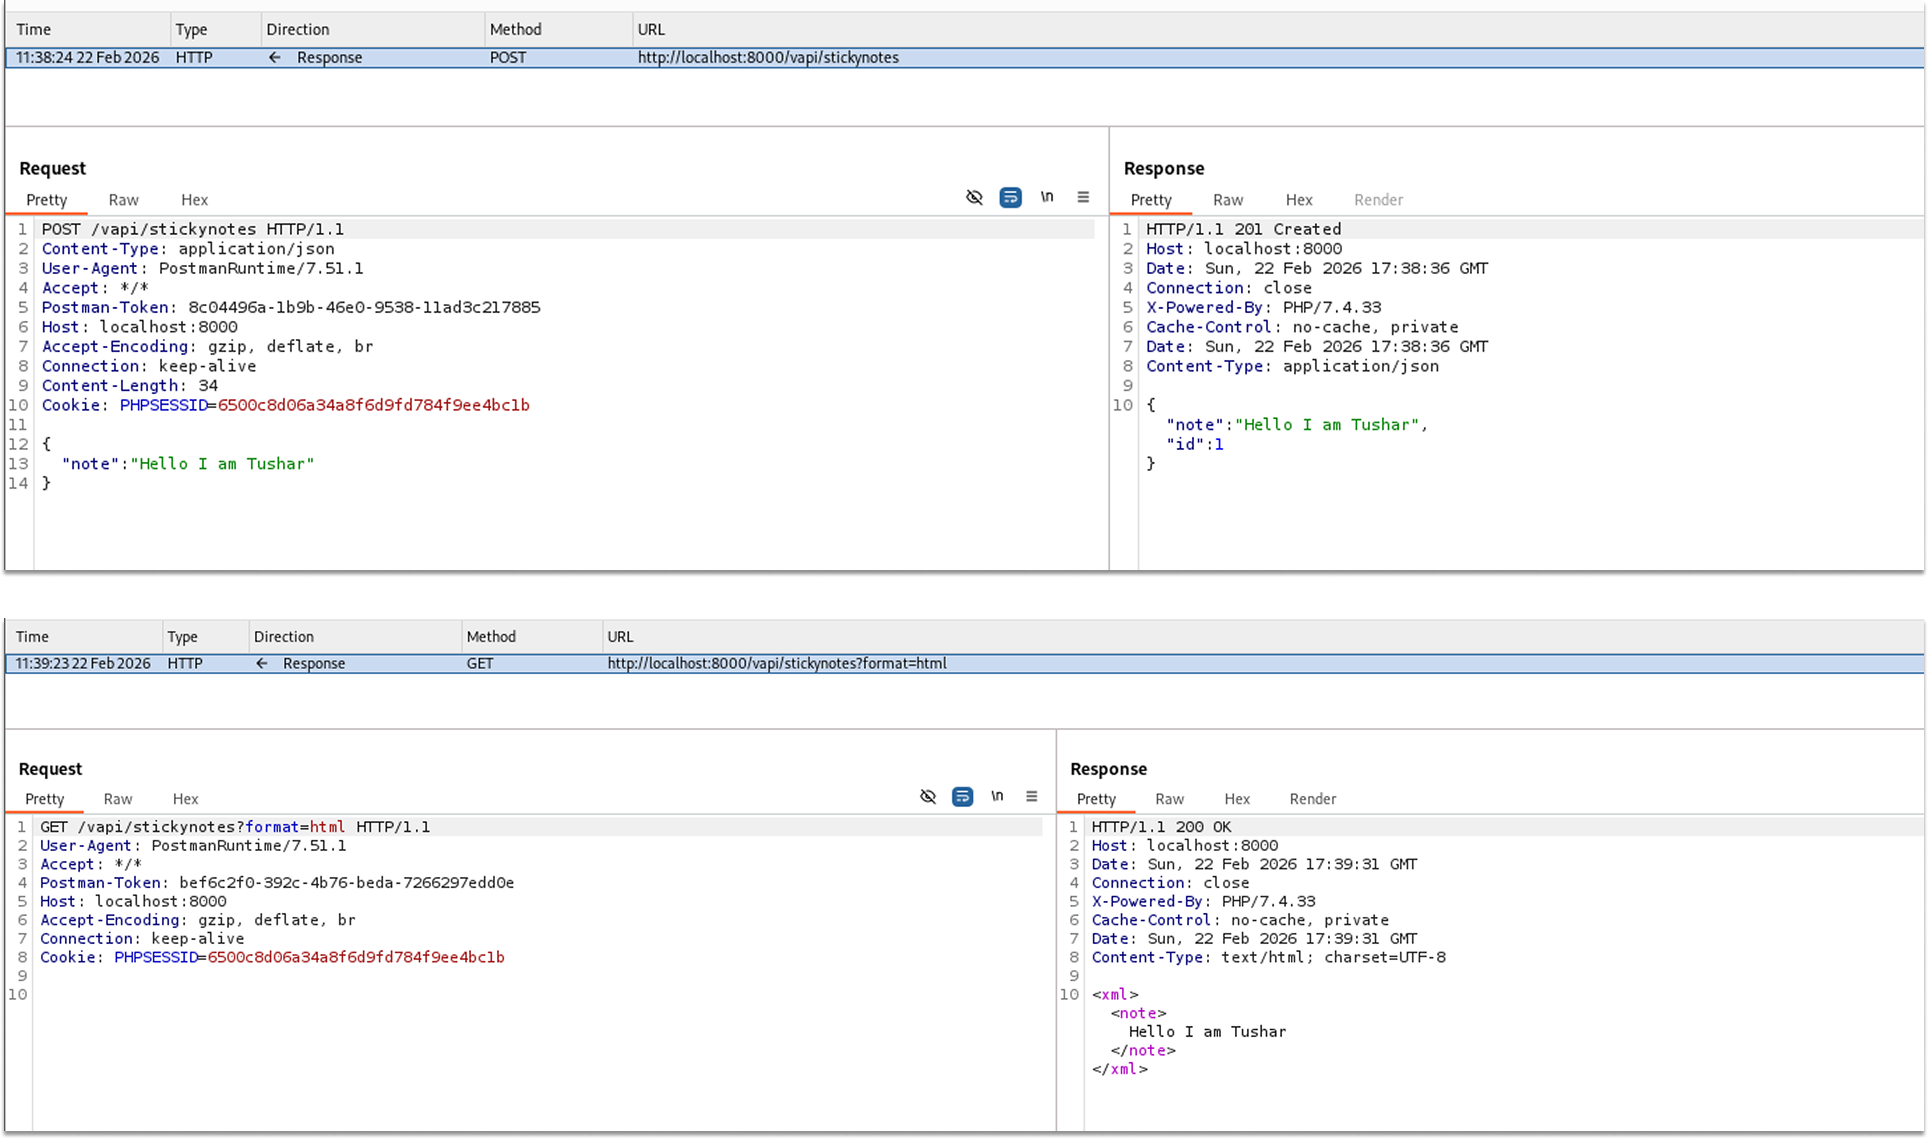1928x1139 pixels.
Task: Click the URL column header in lower table
Action: point(620,636)
